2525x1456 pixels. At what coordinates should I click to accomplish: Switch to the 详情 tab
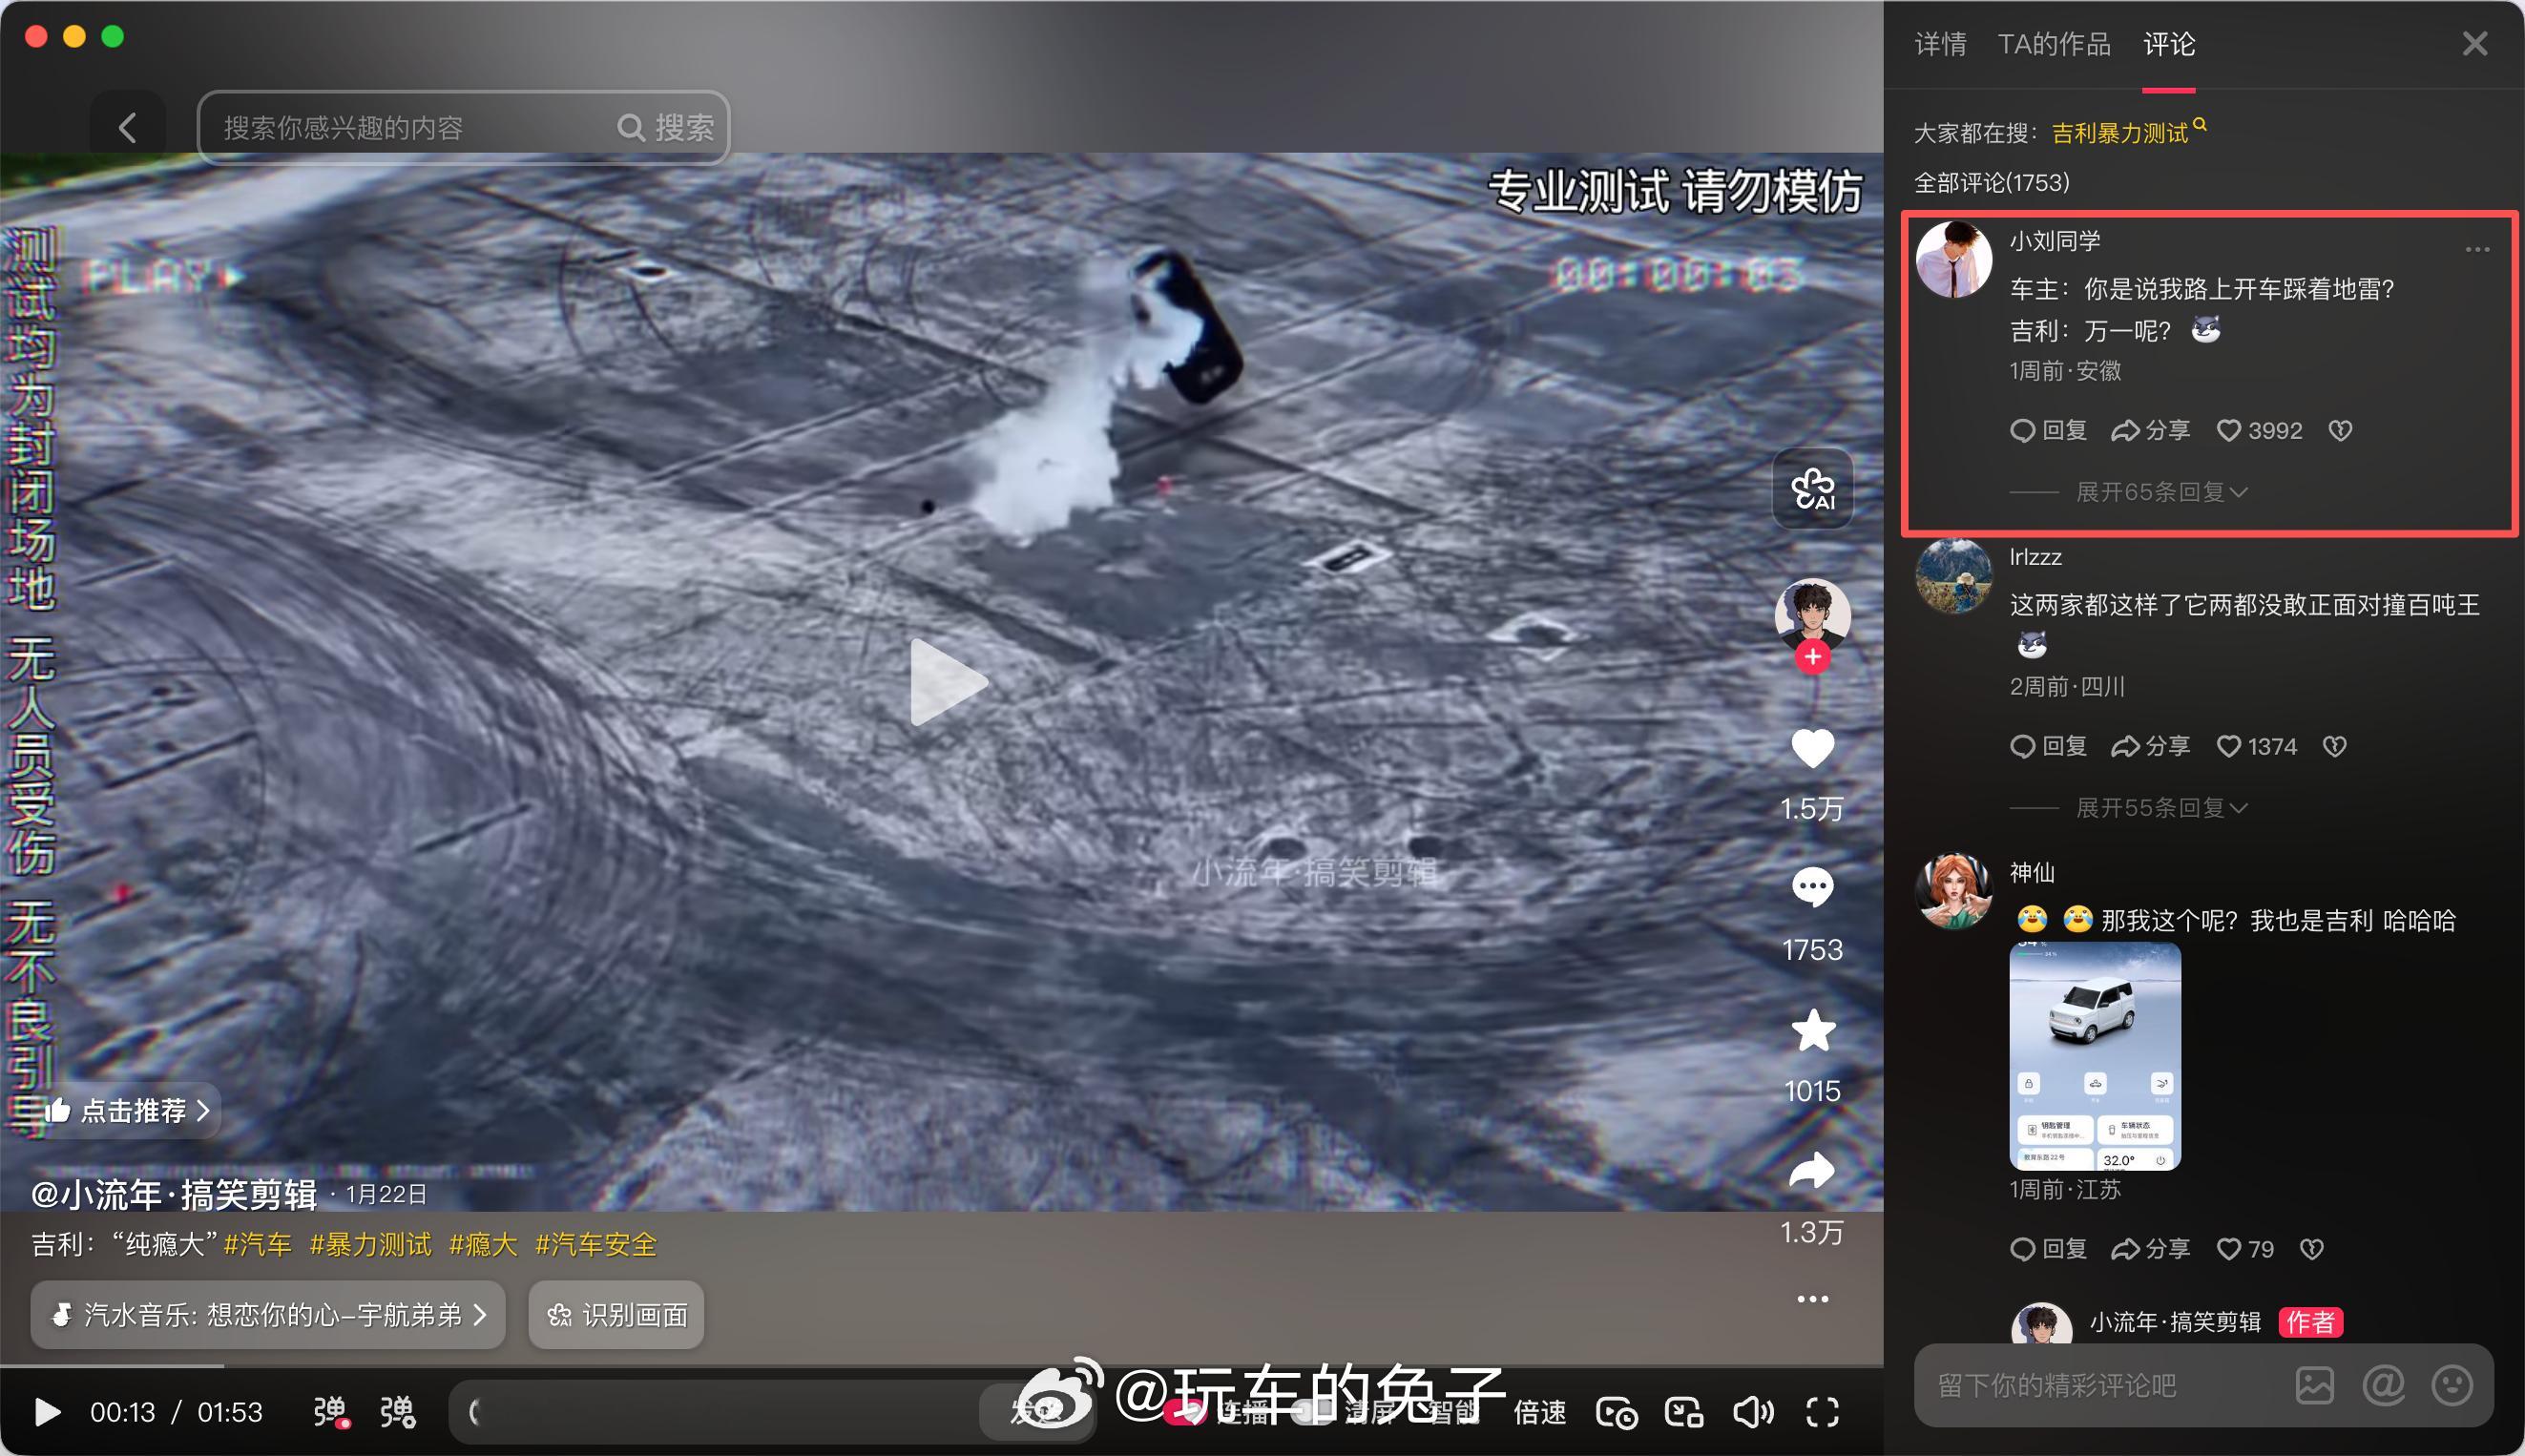click(x=1940, y=44)
